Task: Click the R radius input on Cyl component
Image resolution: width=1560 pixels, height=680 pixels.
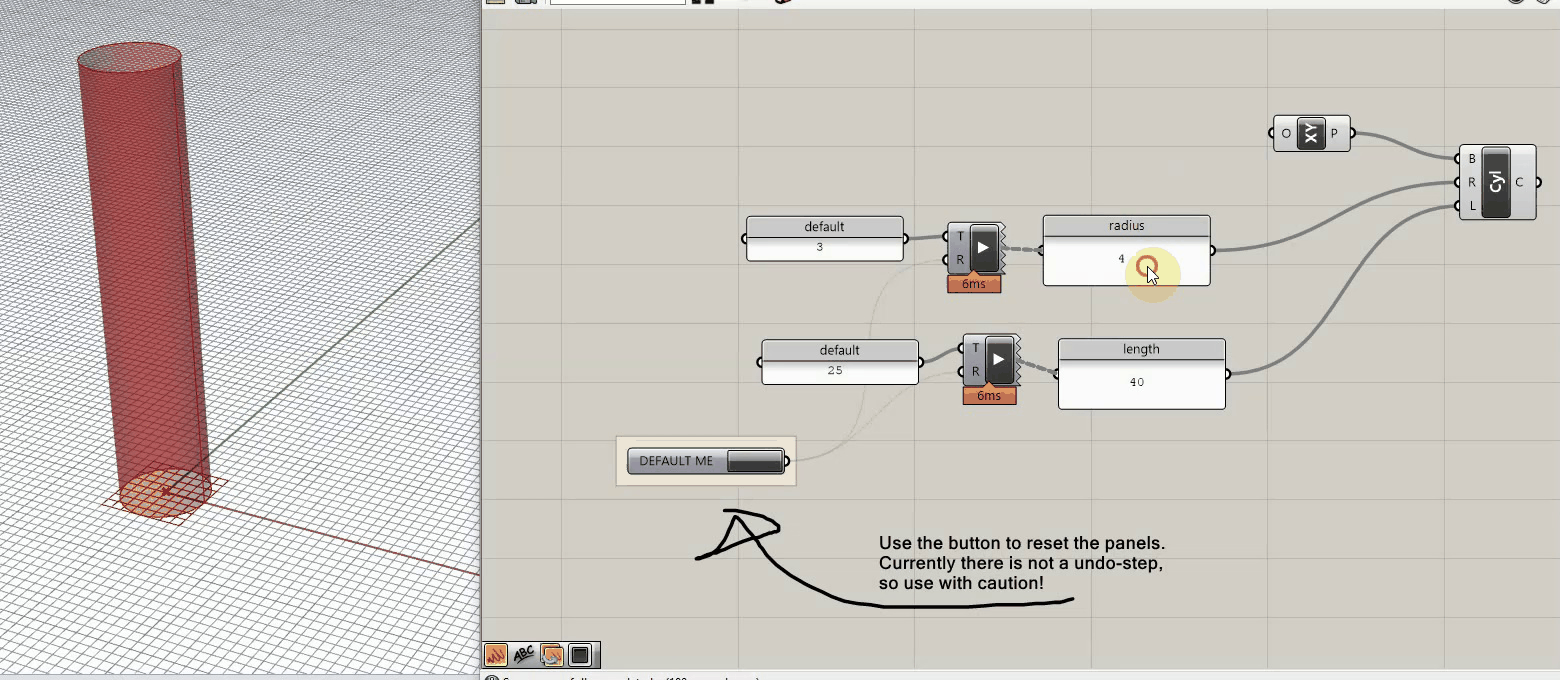Action: (1471, 182)
